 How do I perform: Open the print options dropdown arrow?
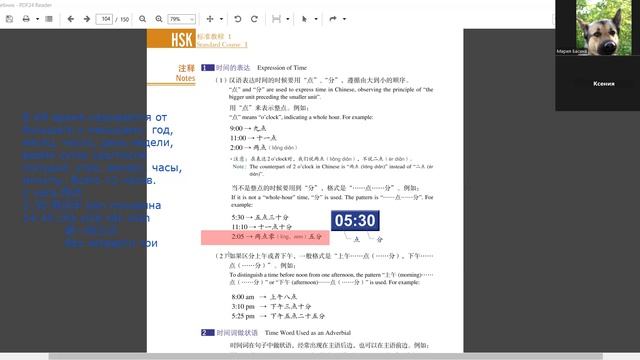pos(37,19)
